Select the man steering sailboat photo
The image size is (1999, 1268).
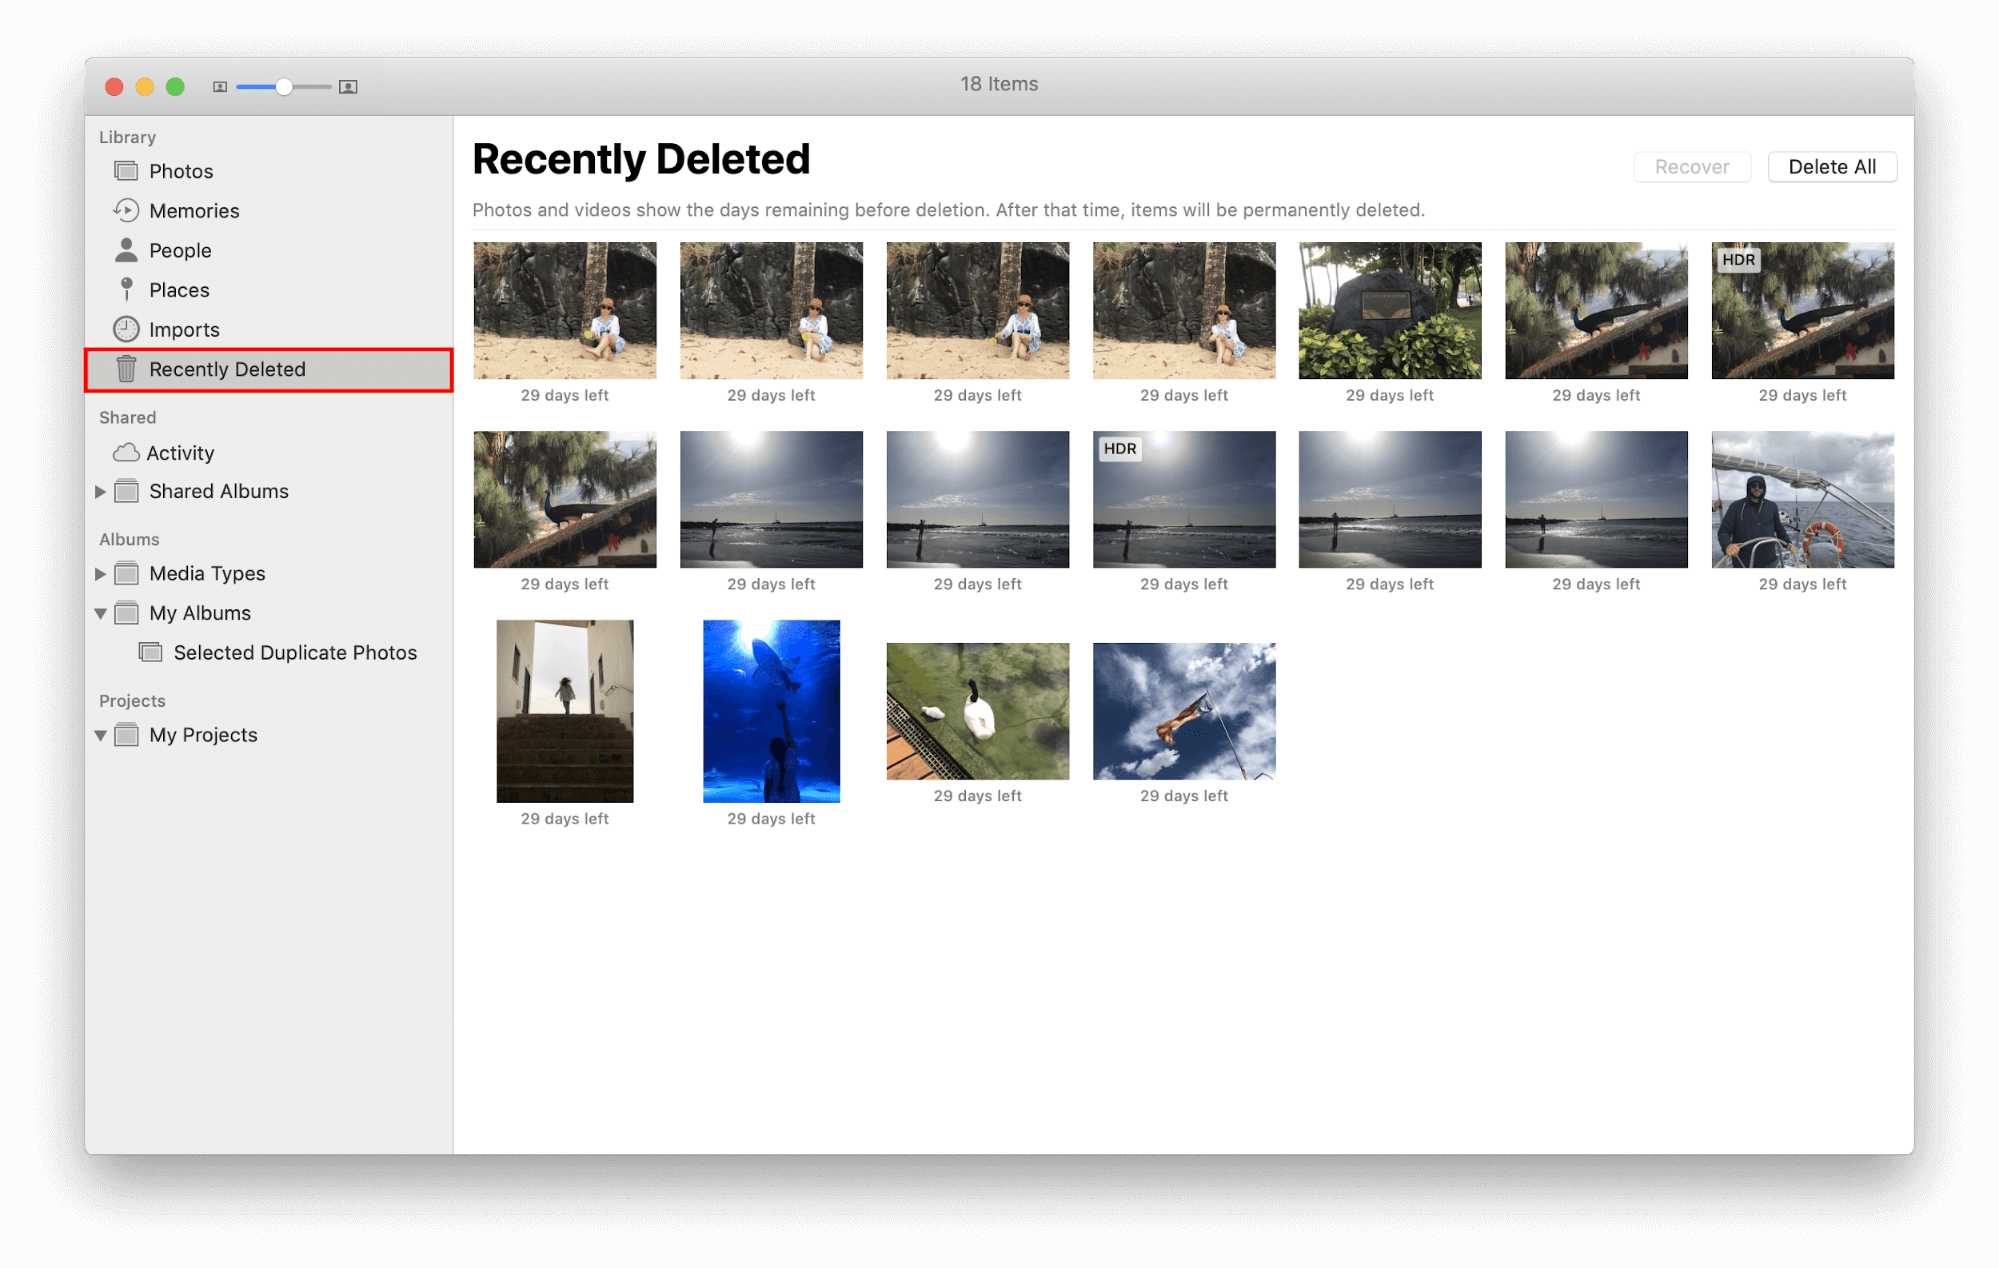[1802, 499]
